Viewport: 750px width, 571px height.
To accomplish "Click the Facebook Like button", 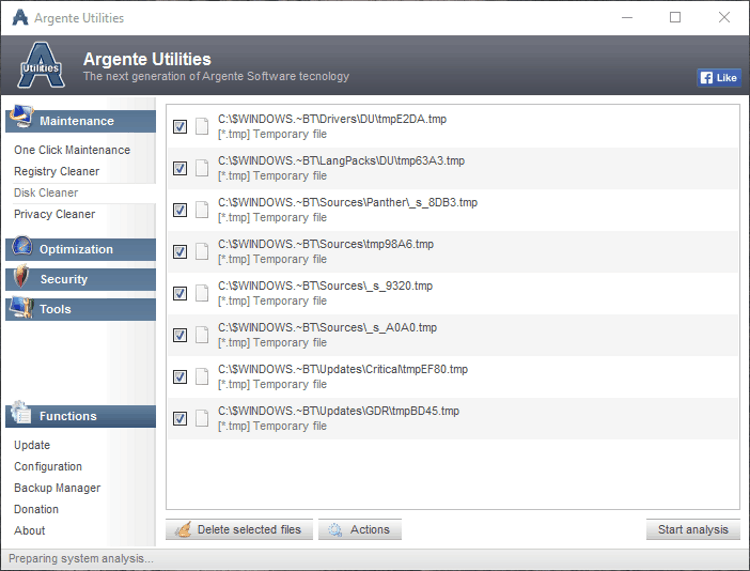I will click(x=719, y=77).
